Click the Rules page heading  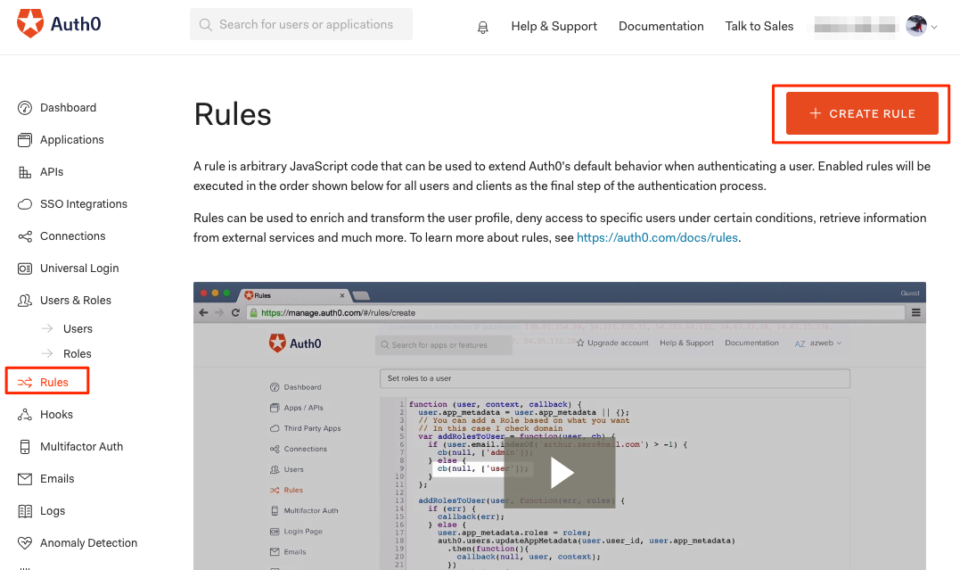pyautogui.click(x=233, y=114)
